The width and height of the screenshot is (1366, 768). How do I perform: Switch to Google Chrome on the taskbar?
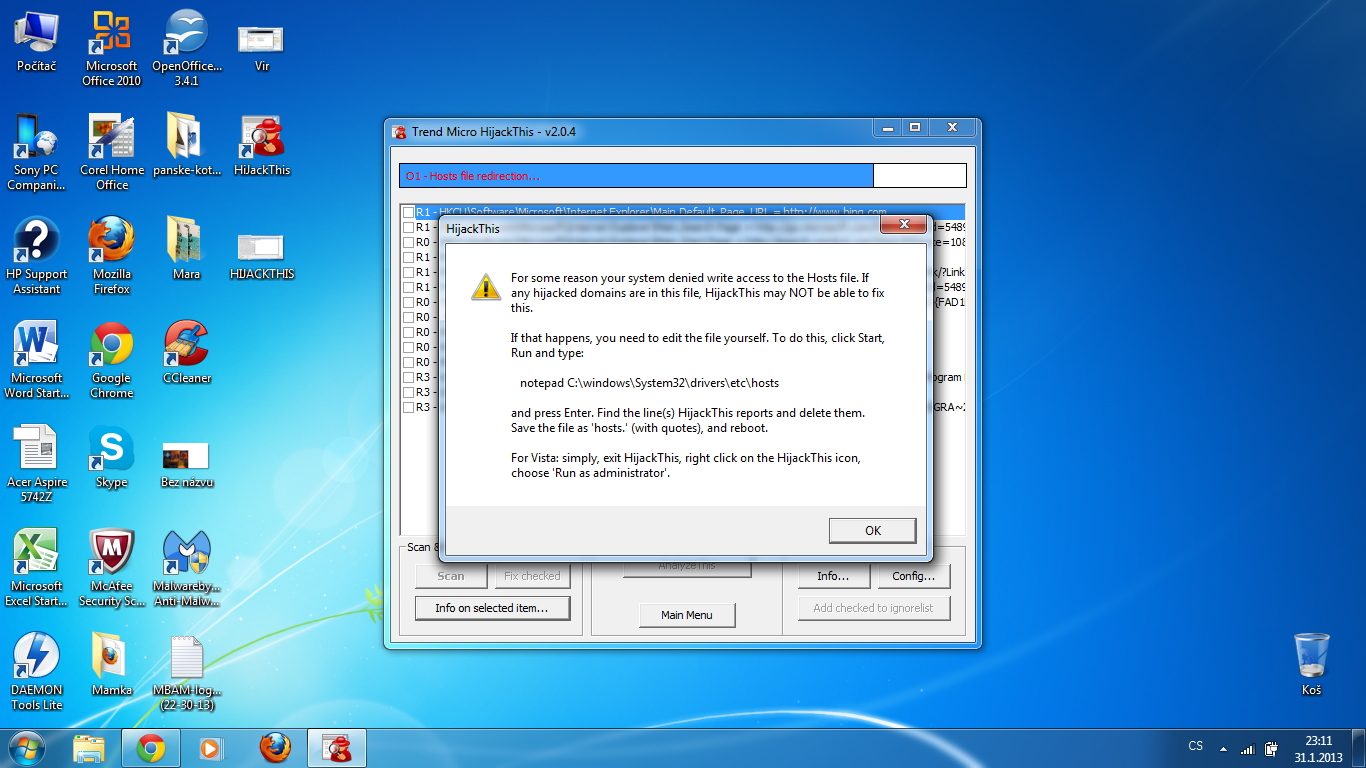pos(151,748)
